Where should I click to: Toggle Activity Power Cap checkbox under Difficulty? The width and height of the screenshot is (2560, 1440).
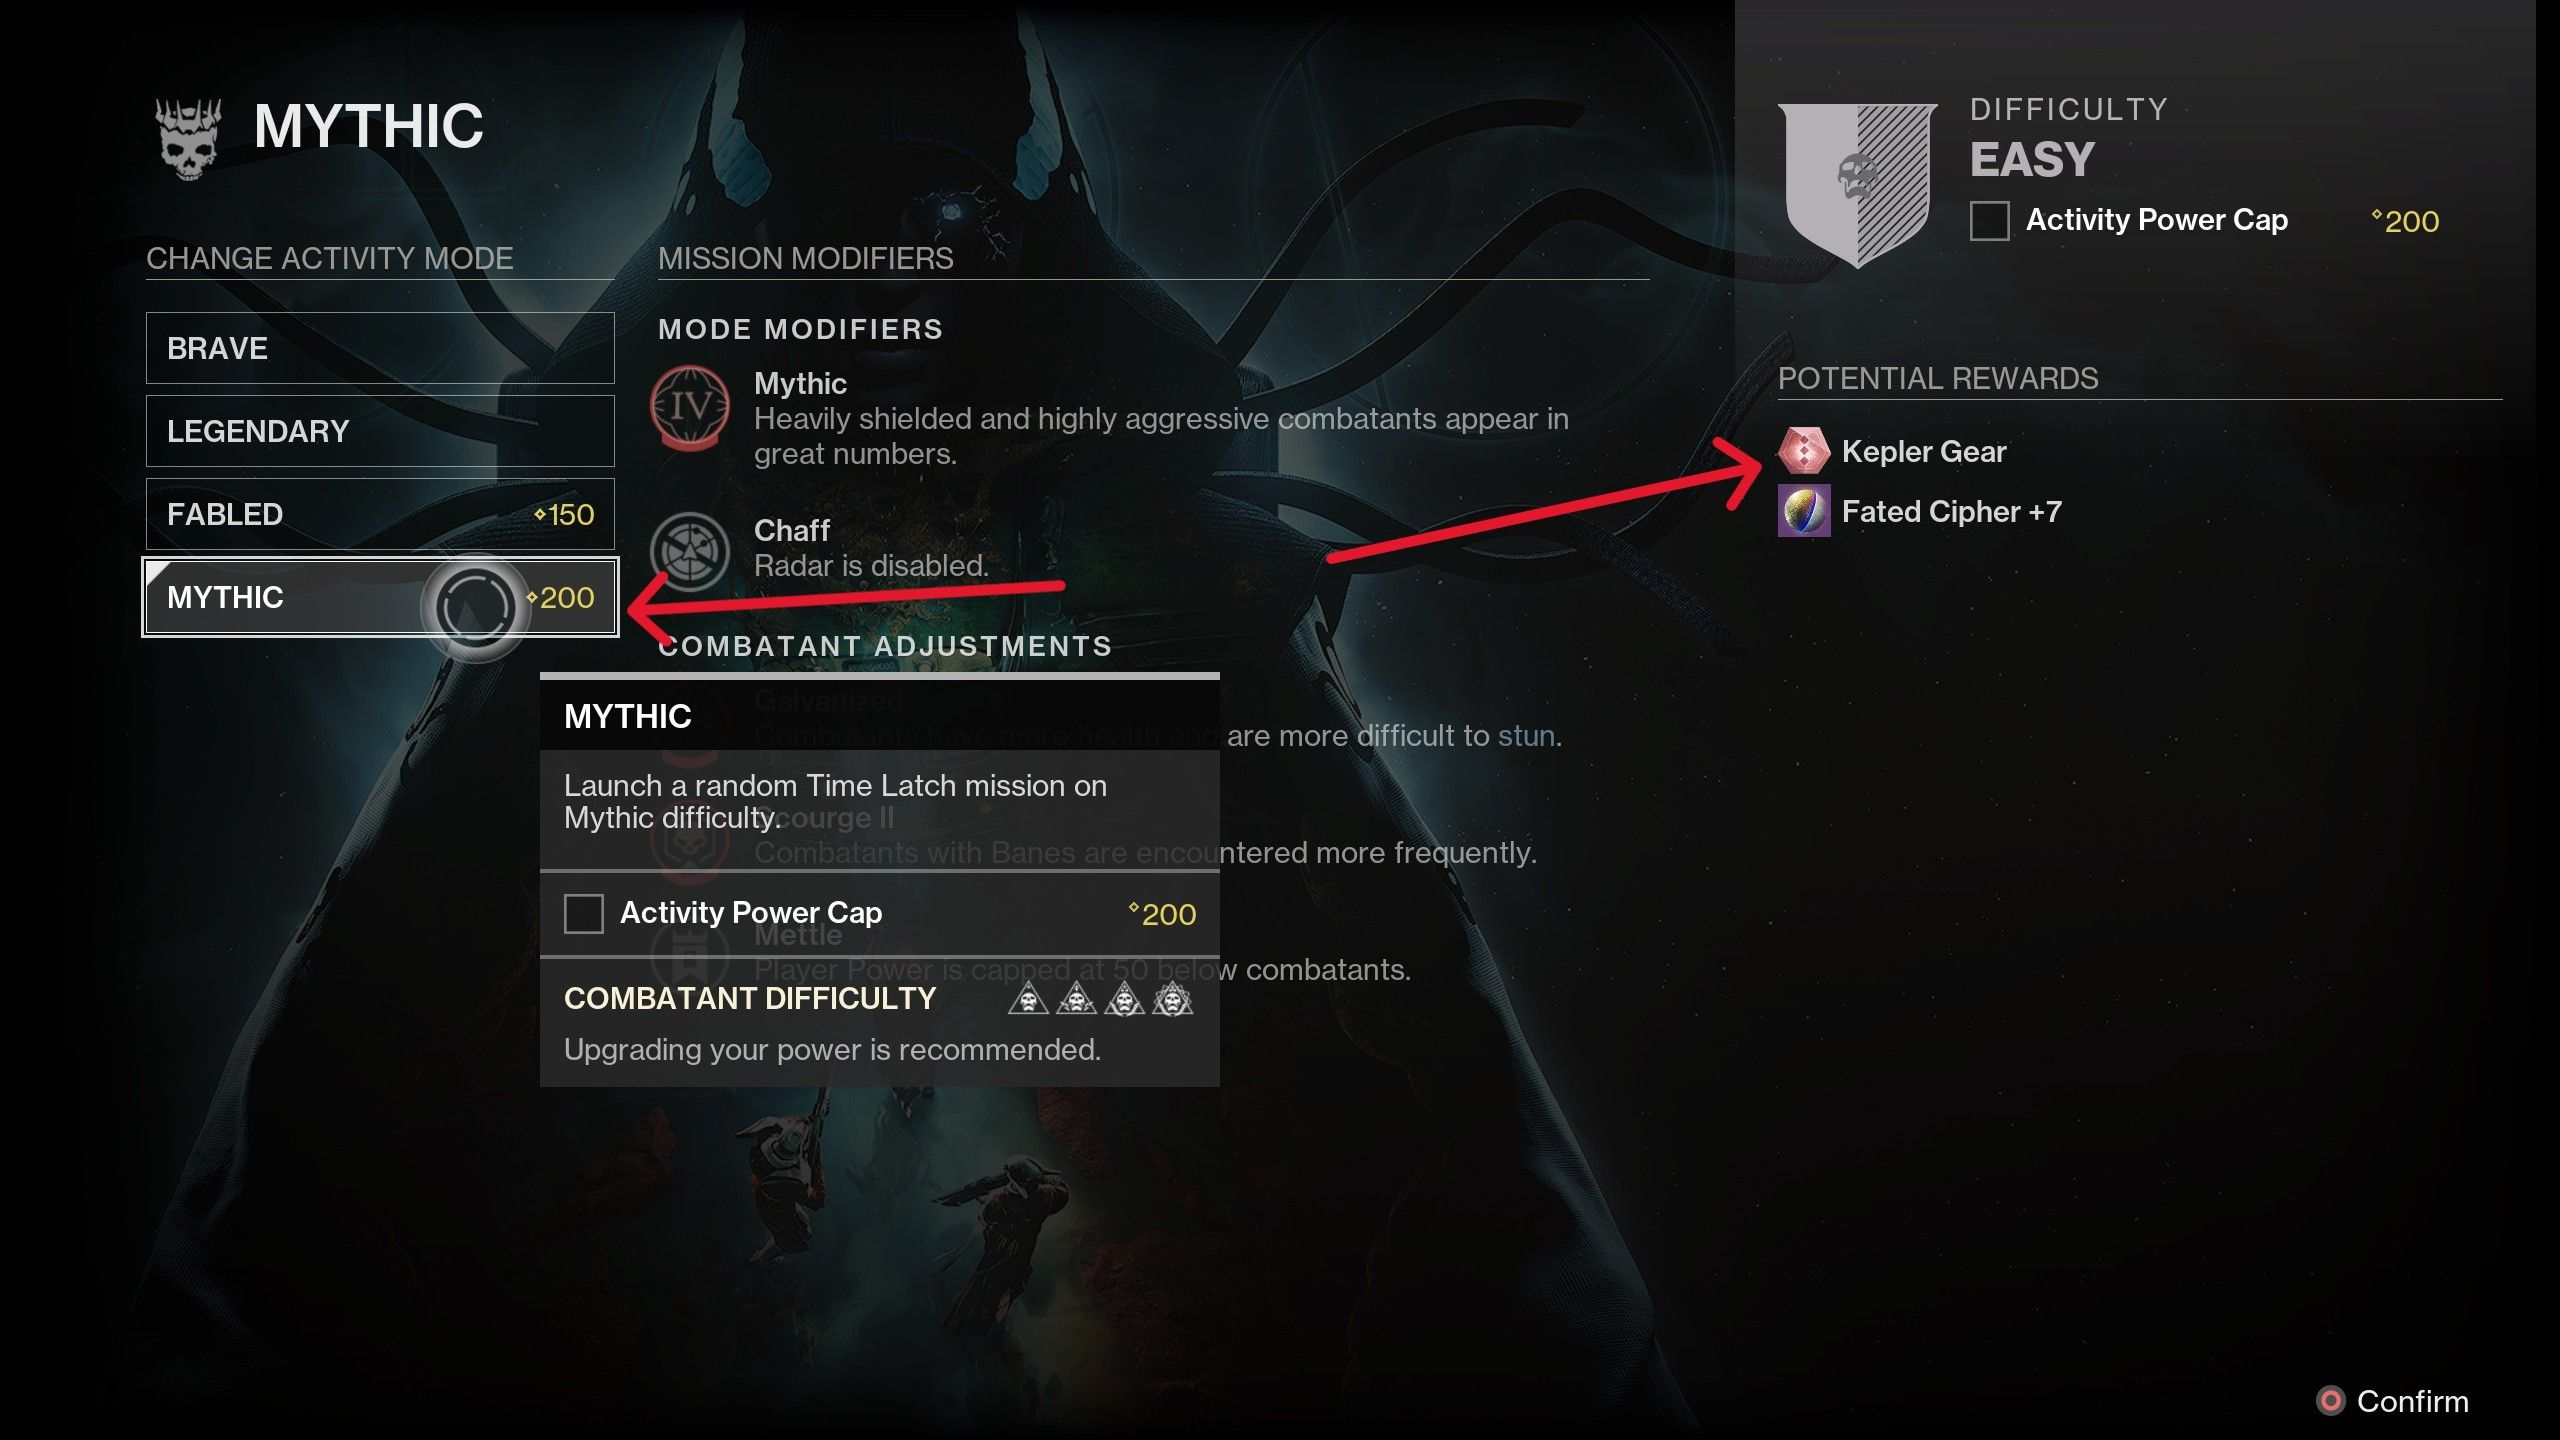(1989, 221)
